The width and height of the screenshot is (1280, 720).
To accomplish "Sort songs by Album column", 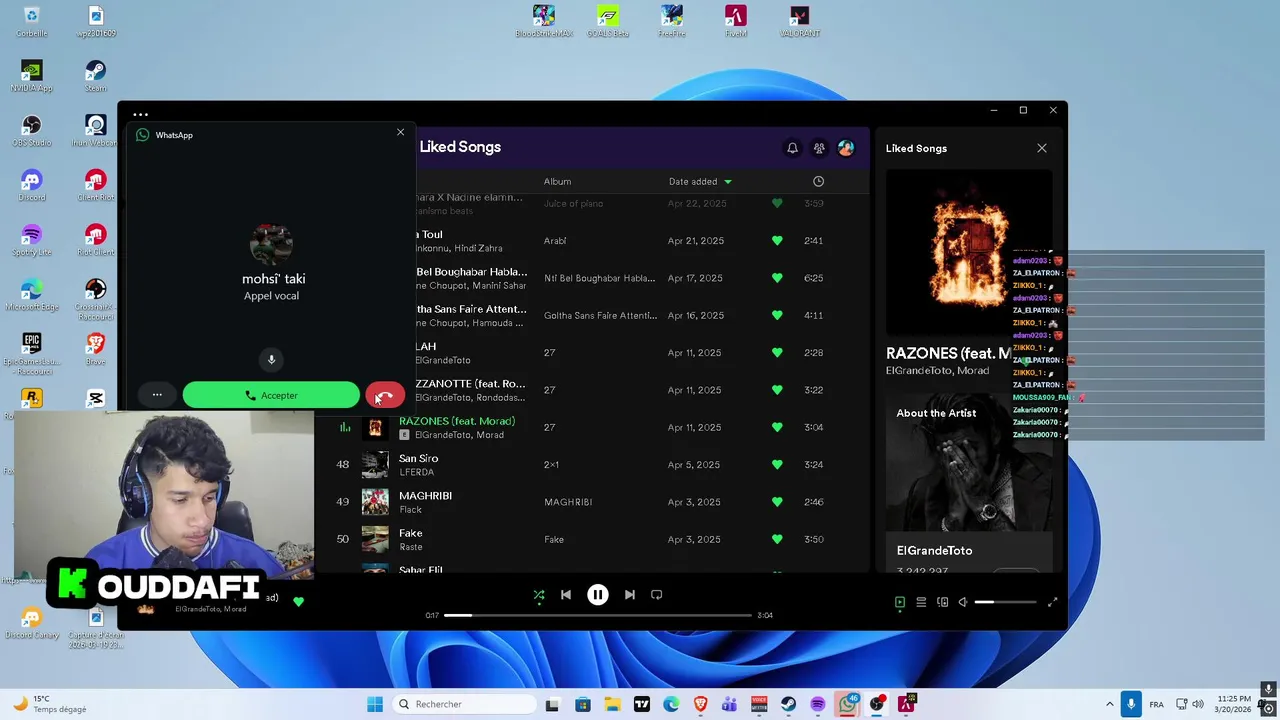I will click(x=557, y=181).
